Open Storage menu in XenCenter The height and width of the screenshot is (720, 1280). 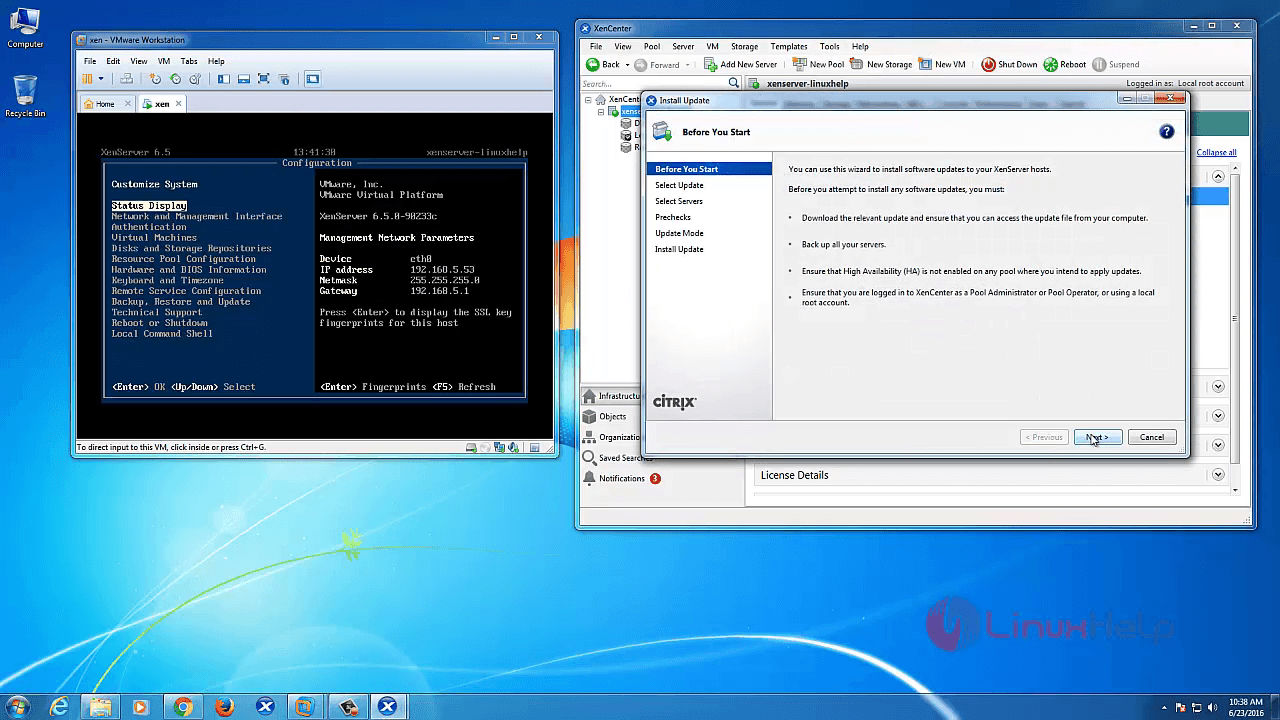[x=744, y=46]
